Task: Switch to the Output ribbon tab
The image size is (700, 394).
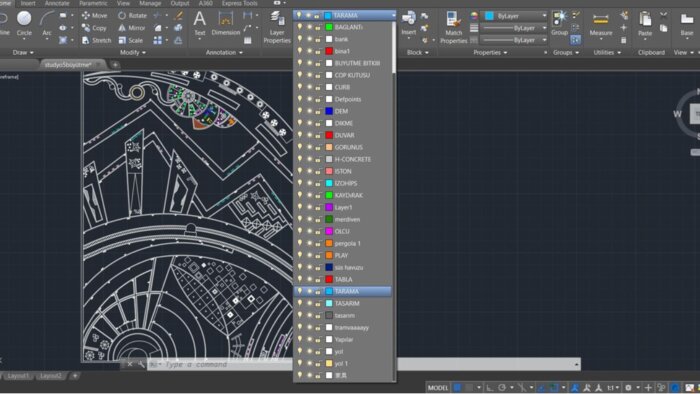Action: click(x=179, y=3)
